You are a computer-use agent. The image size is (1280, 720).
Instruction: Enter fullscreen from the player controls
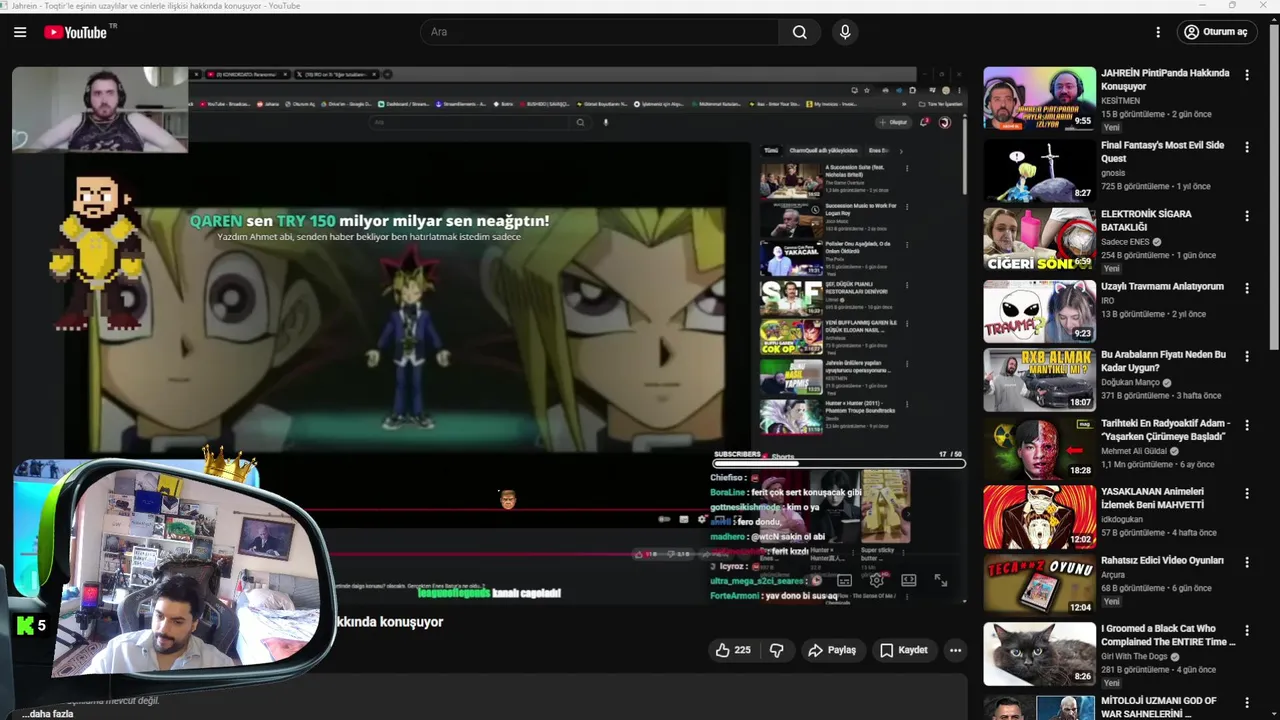pyautogui.click(x=940, y=580)
